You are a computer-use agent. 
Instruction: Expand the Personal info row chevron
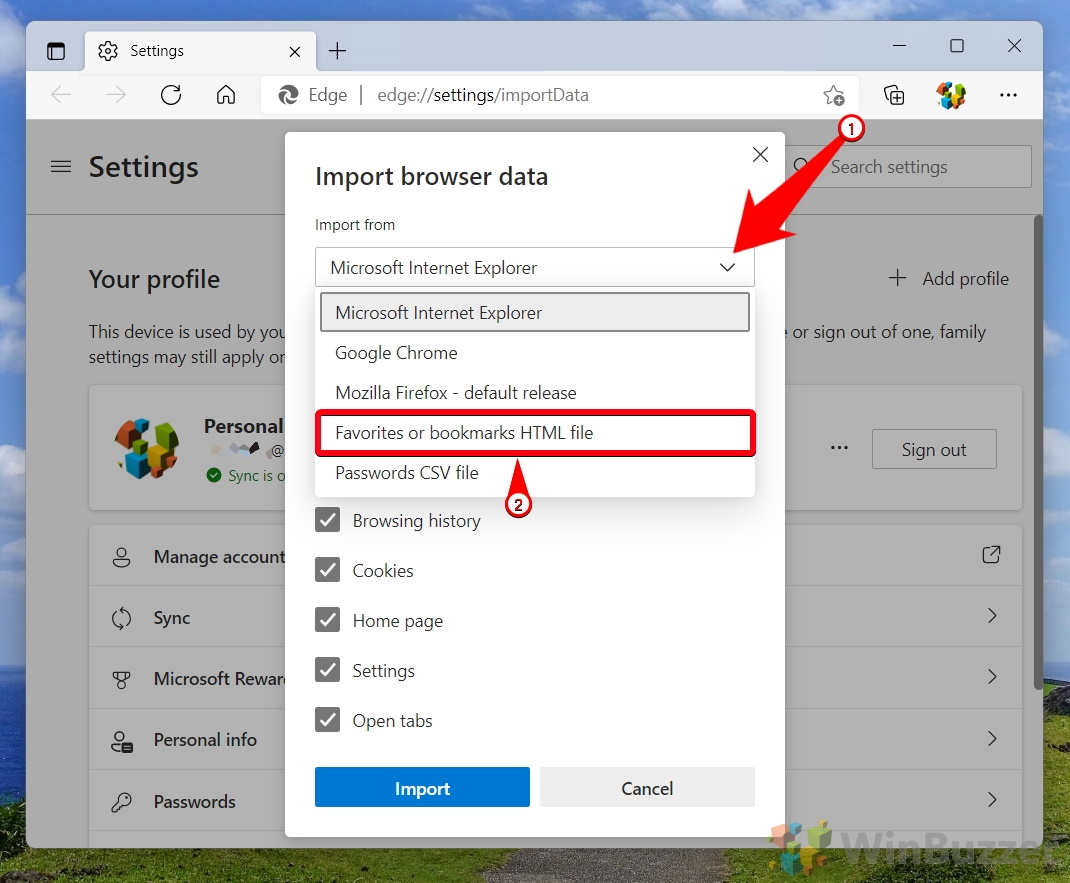pos(992,738)
